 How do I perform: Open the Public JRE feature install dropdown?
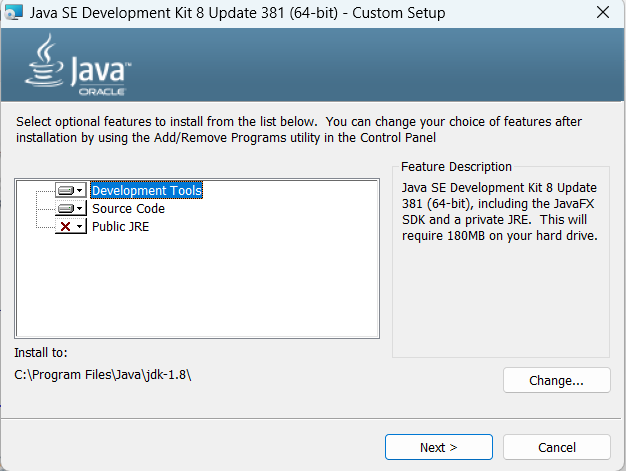(71, 226)
